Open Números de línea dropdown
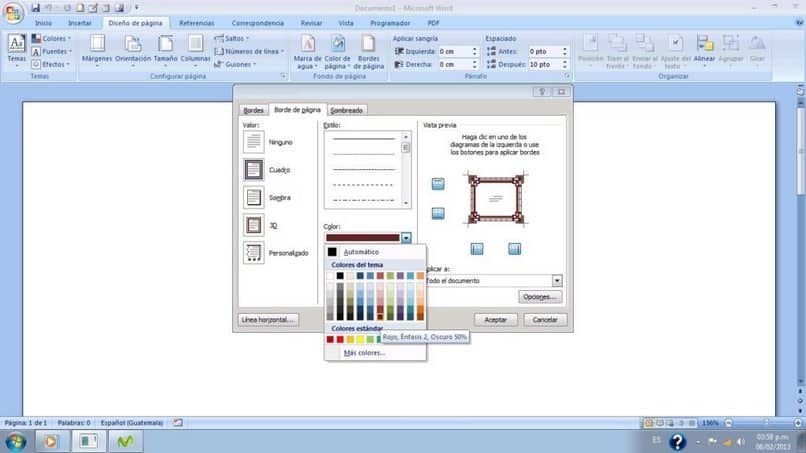This screenshot has width=806, height=453. coord(249,51)
